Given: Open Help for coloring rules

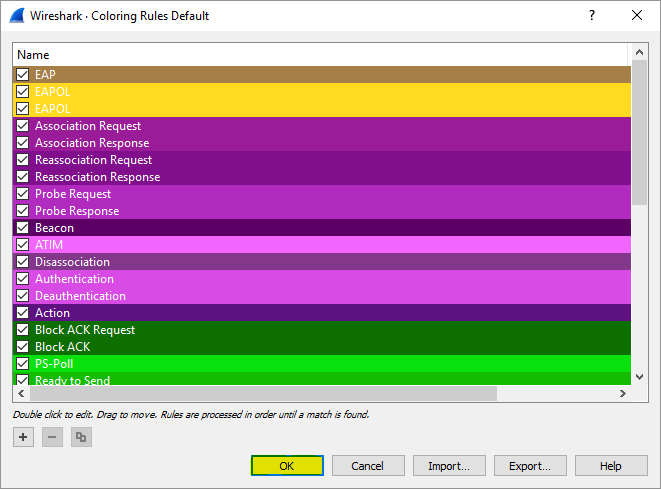Looking at the screenshot, I should pos(611,466).
